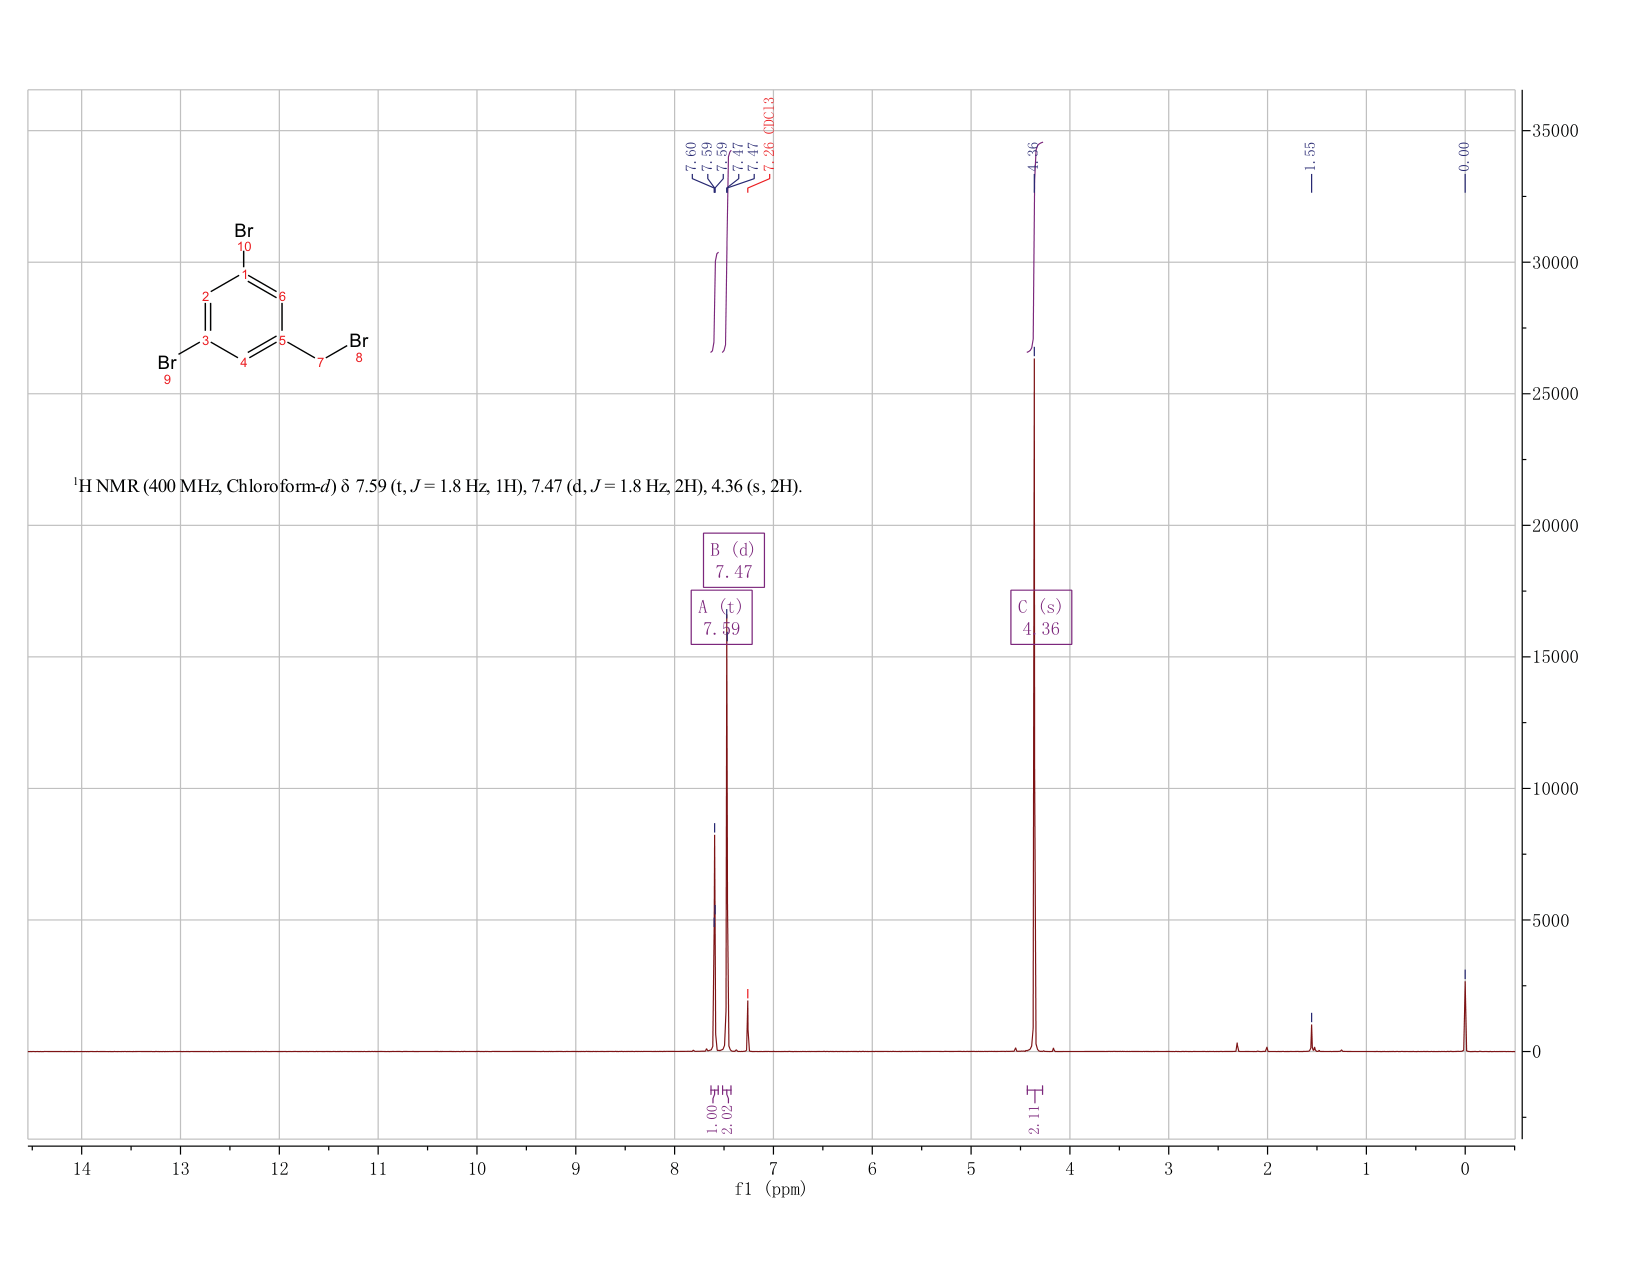Click the 1.55 peak label at top
Viewport: 1650px width, 1275px height.
coord(1311,156)
